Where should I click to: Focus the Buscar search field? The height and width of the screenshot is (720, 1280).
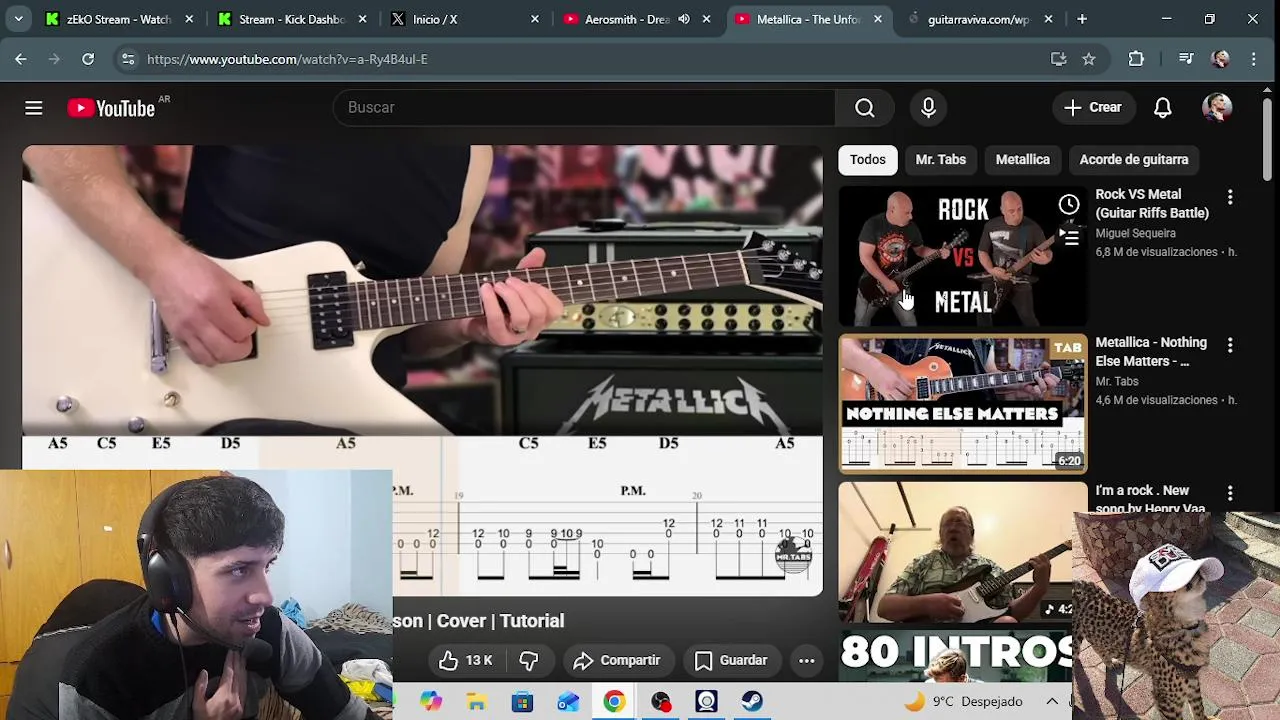(x=584, y=108)
